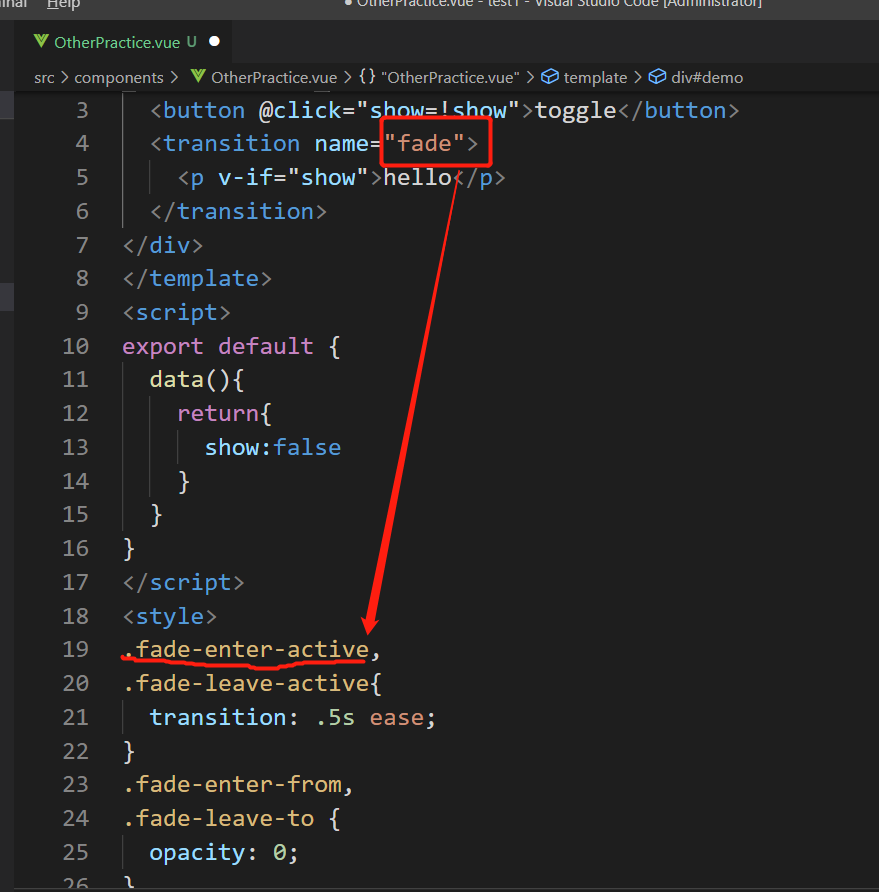This screenshot has height=892, width=879.
Task: Open the div#demo breadcrumb symbol
Action: [707, 78]
